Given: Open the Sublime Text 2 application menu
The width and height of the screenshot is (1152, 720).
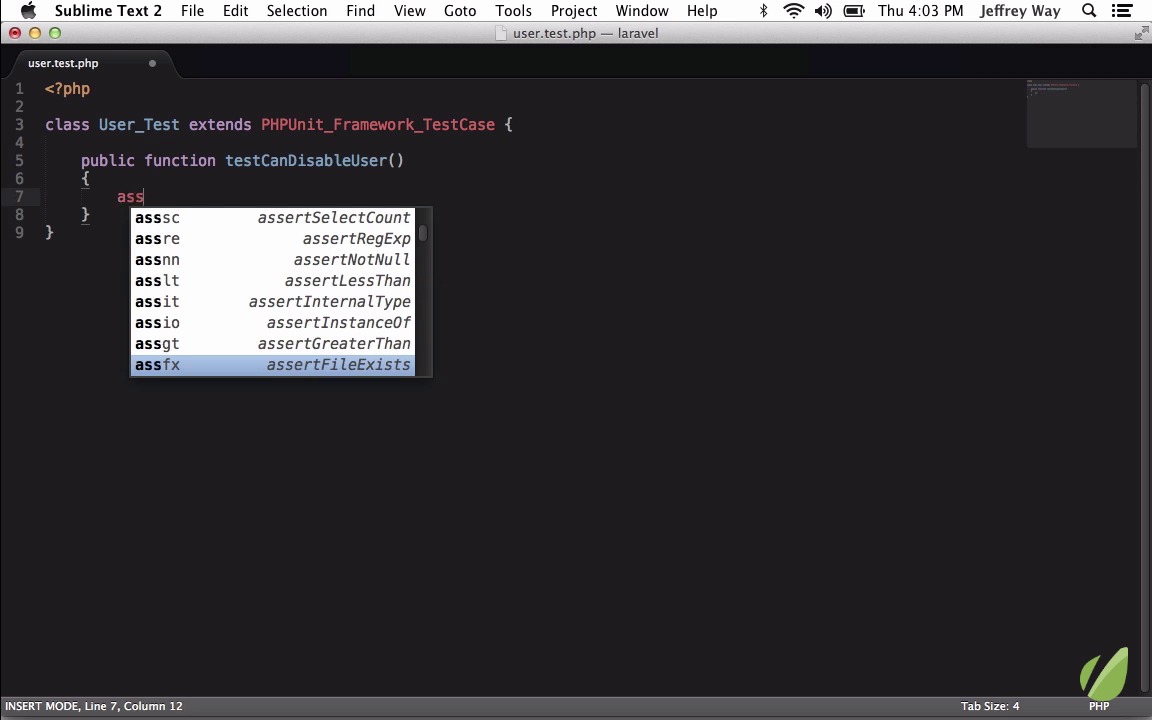Looking at the screenshot, I should pos(108,11).
